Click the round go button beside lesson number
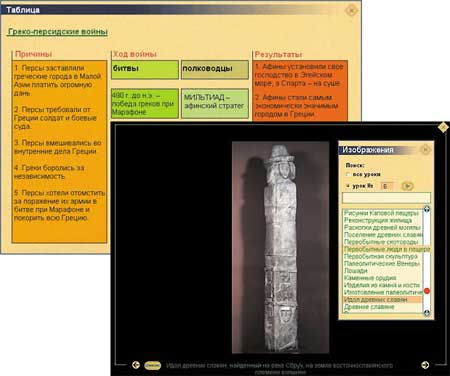The height and width of the screenshot is (376, 450). tap(407, 186)
